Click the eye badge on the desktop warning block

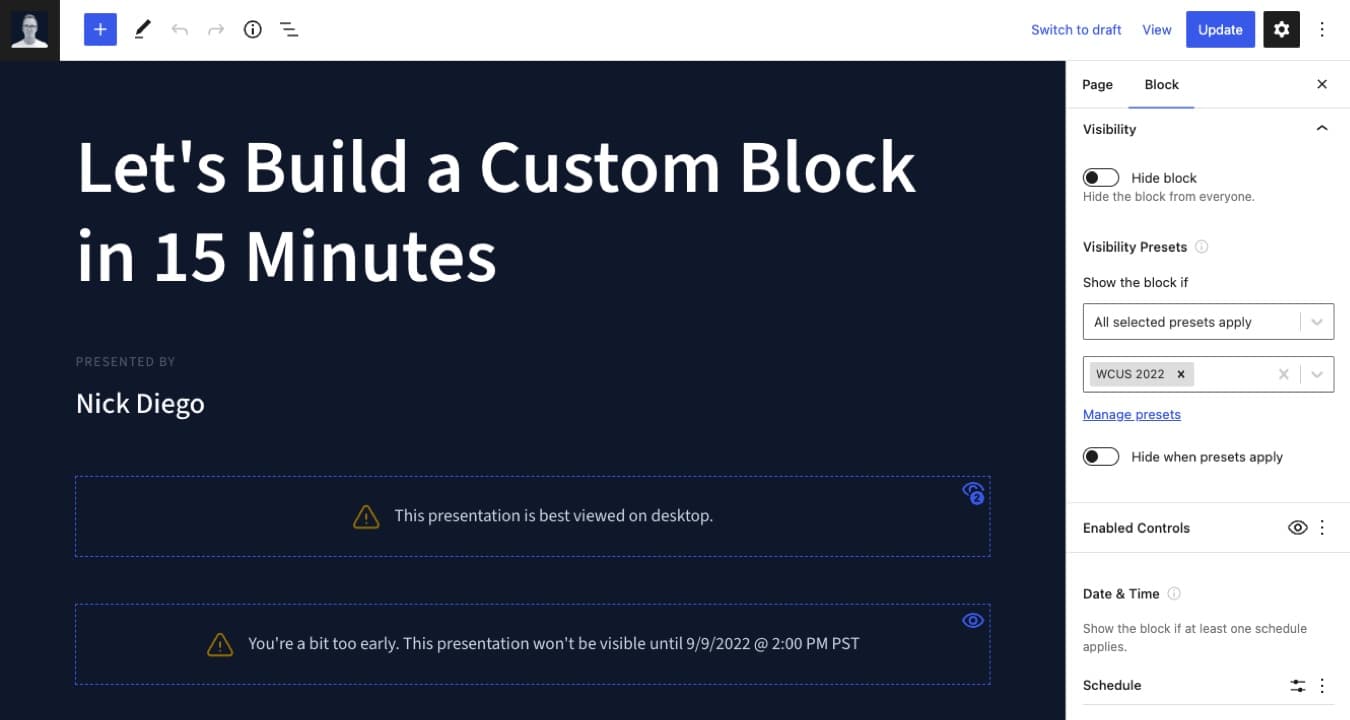tap(972, 492)
